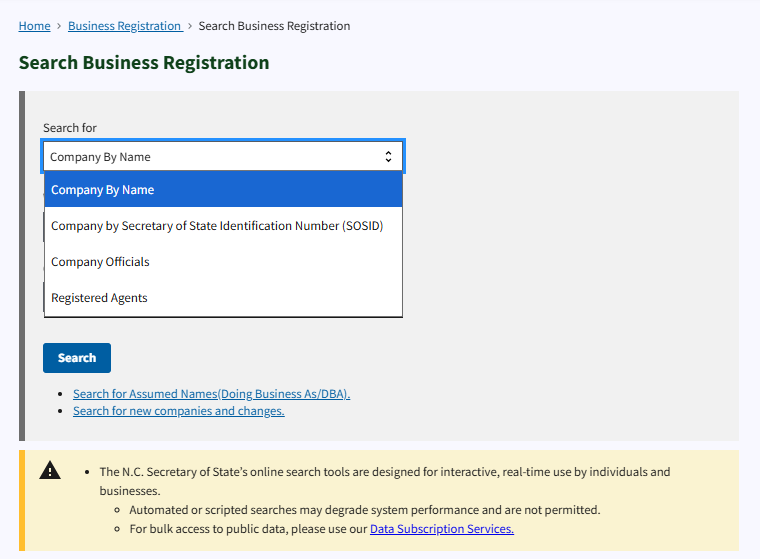Visit the Data Subscription Services link

point(441,529)
